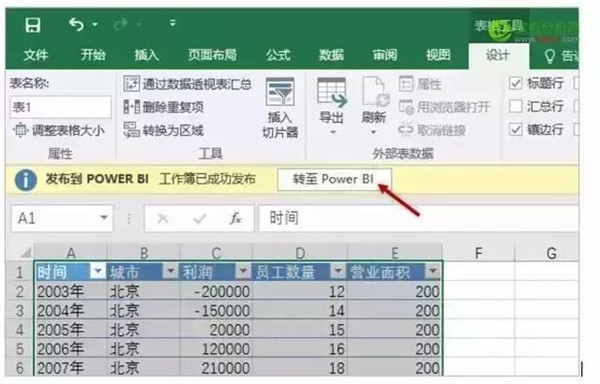Switch to the 插入 ribbon tab
The height and width of the screenshot is (384, 600).
147,55
